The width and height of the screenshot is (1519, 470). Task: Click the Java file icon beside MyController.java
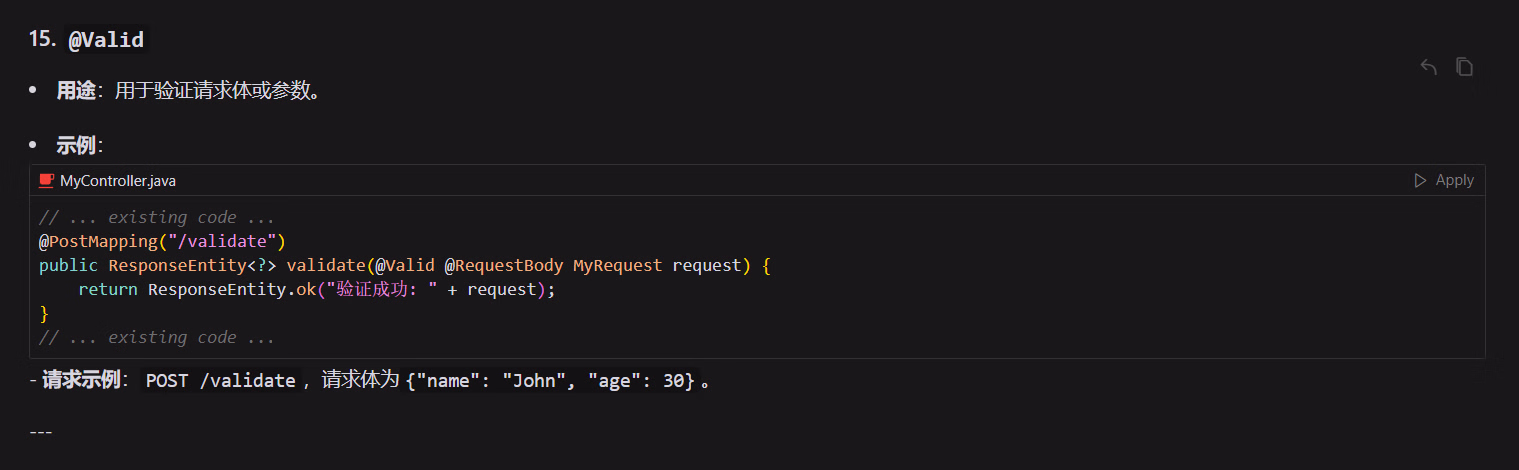[46, 180]
